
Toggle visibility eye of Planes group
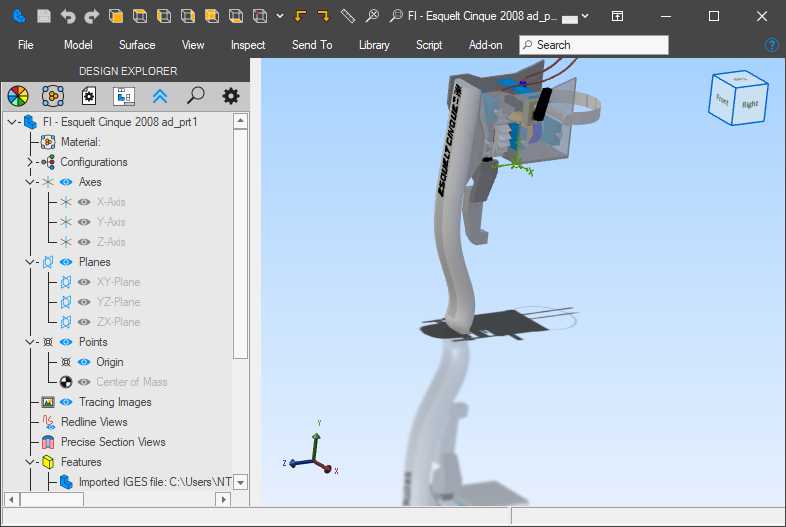66,262
